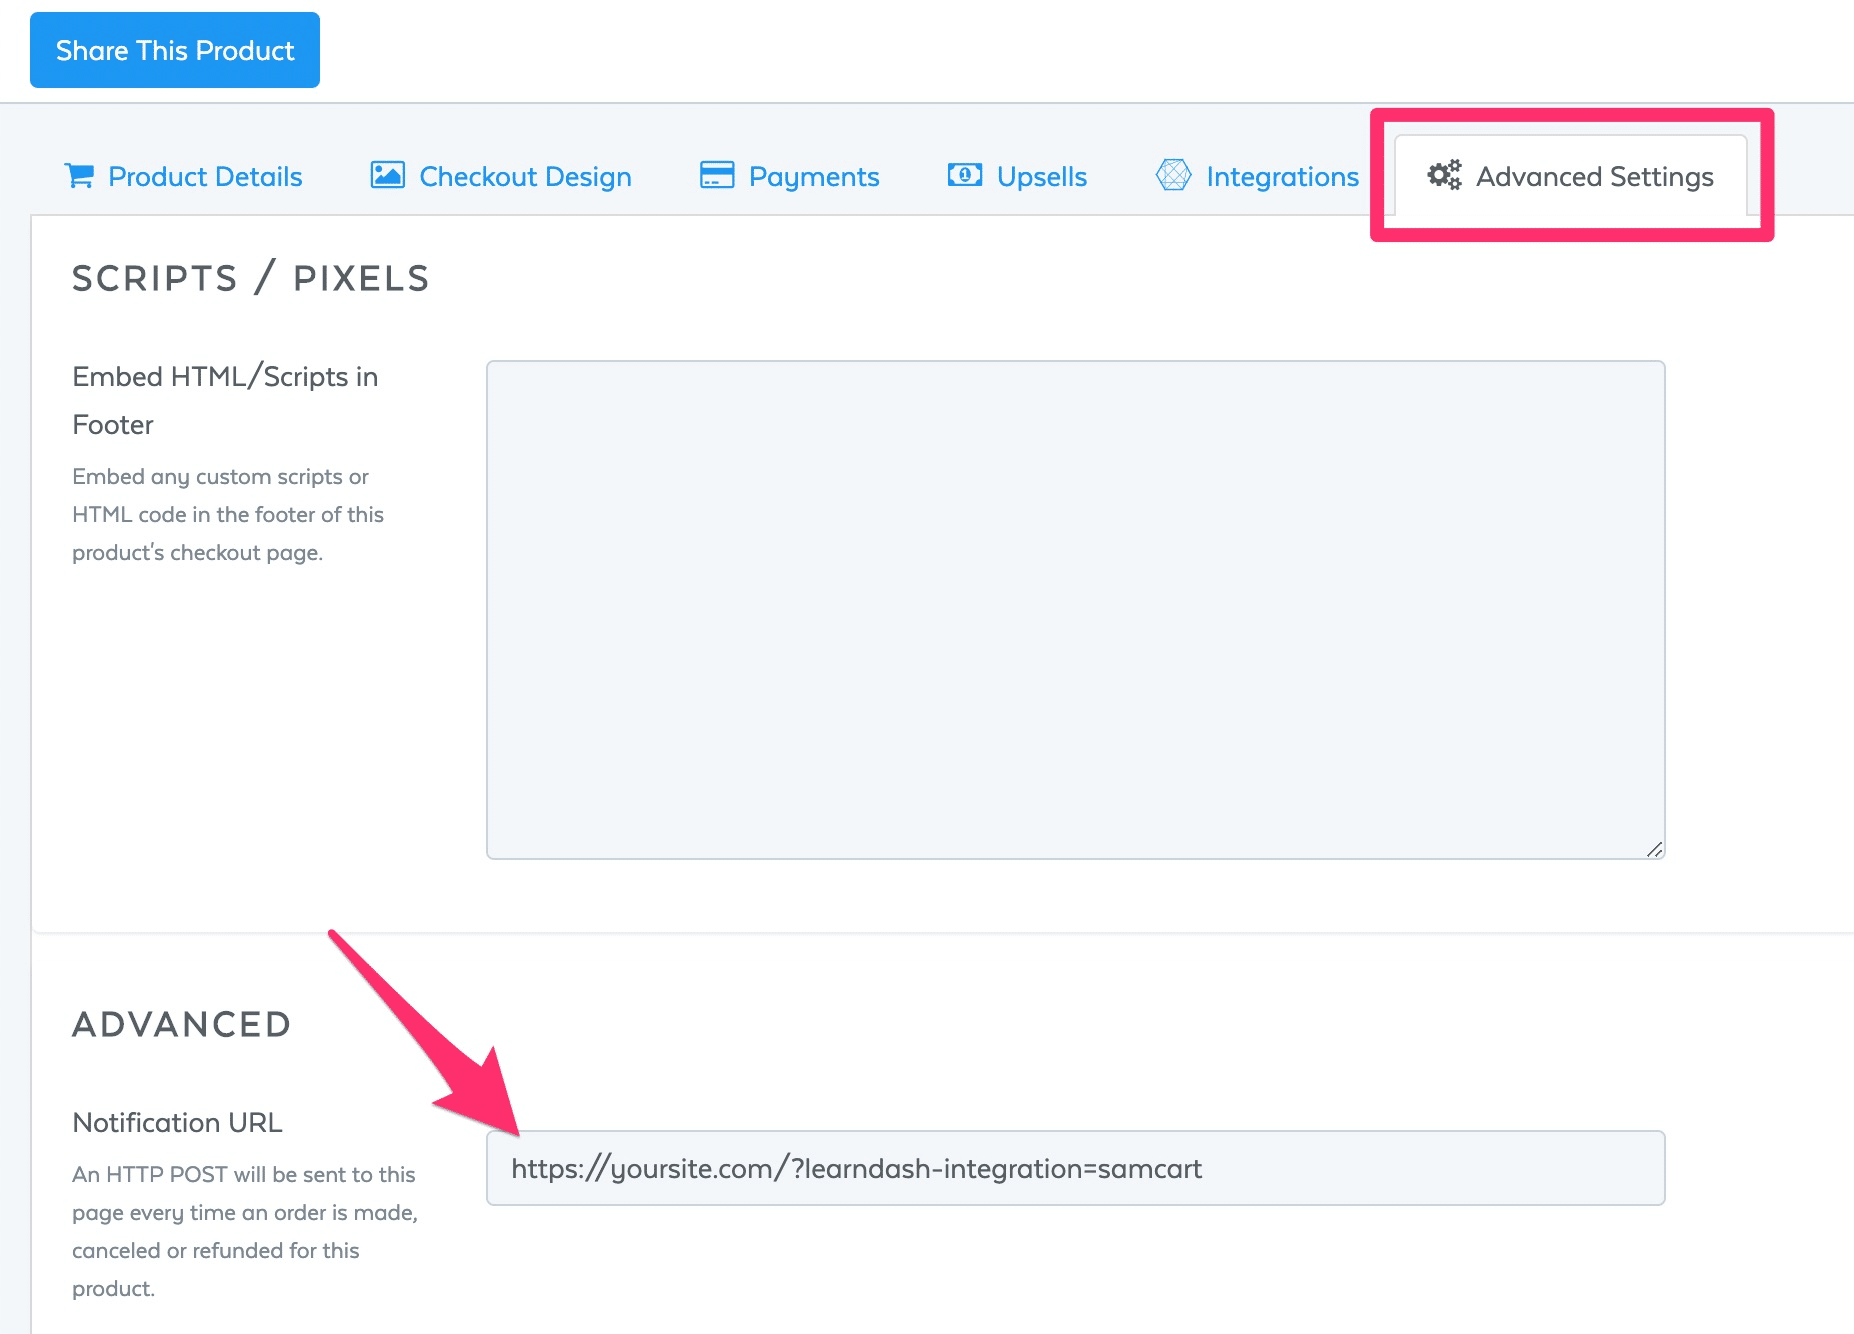Click the Notification URL label
The width and height of the screenshot is (1854, 1334).
point(177,1122)
